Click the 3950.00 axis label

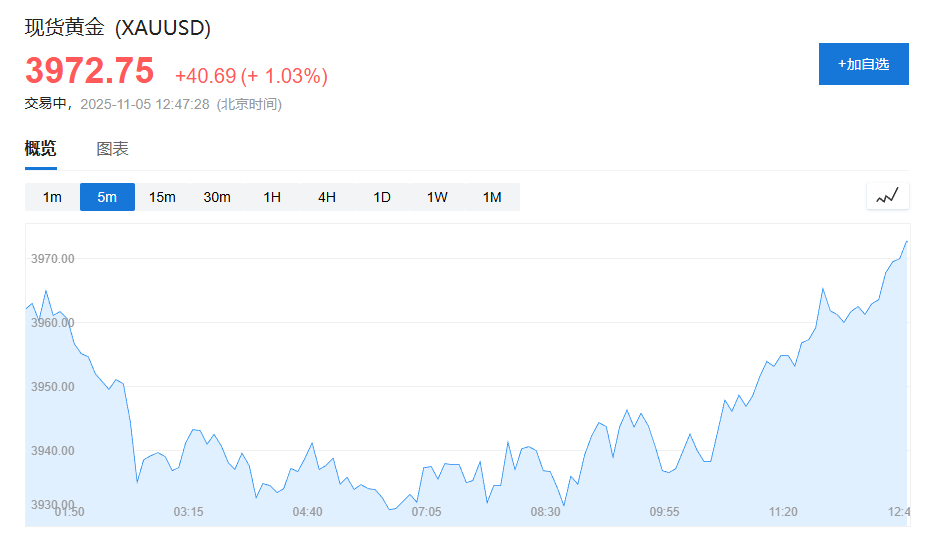pos(53,387)
